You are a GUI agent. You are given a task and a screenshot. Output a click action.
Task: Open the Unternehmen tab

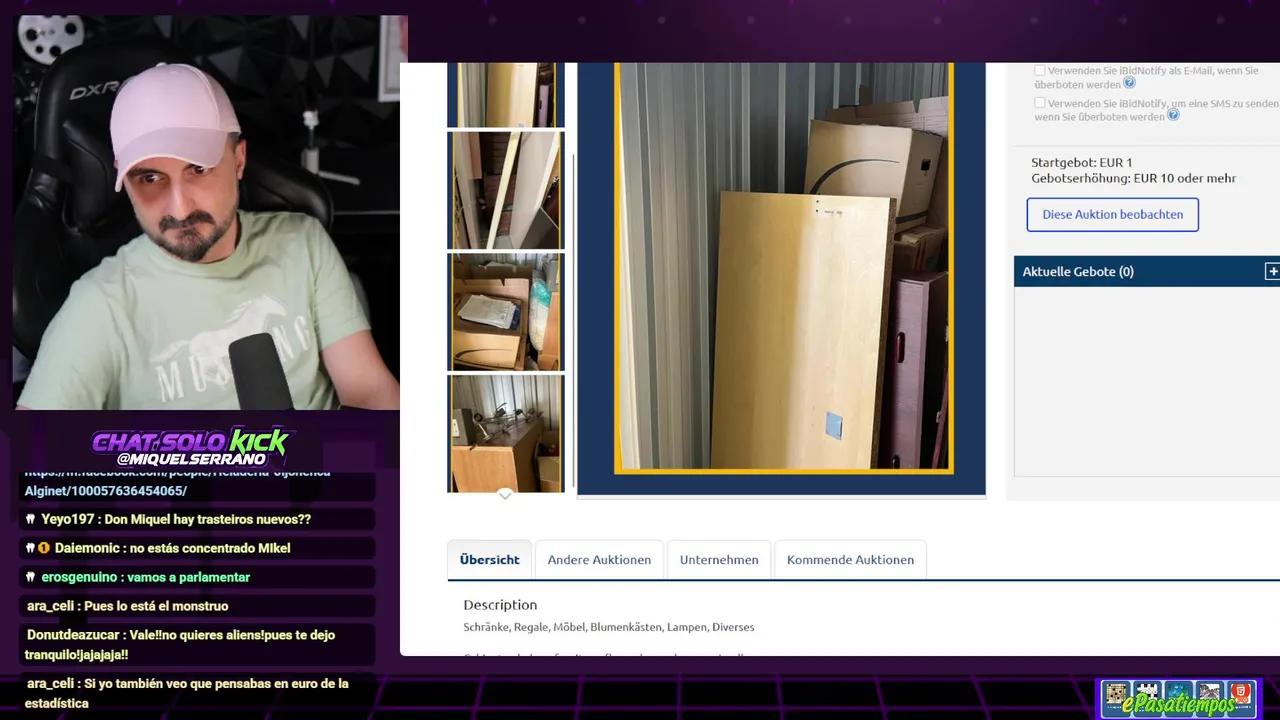pos(719,560)
